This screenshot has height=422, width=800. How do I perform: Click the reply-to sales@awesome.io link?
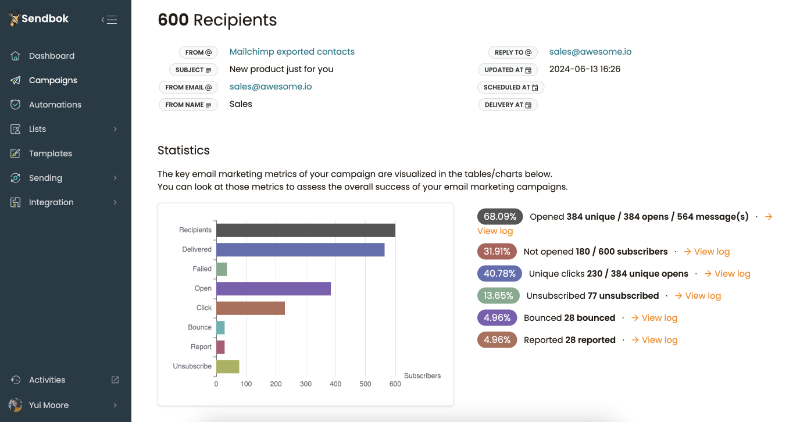[590, 52]
